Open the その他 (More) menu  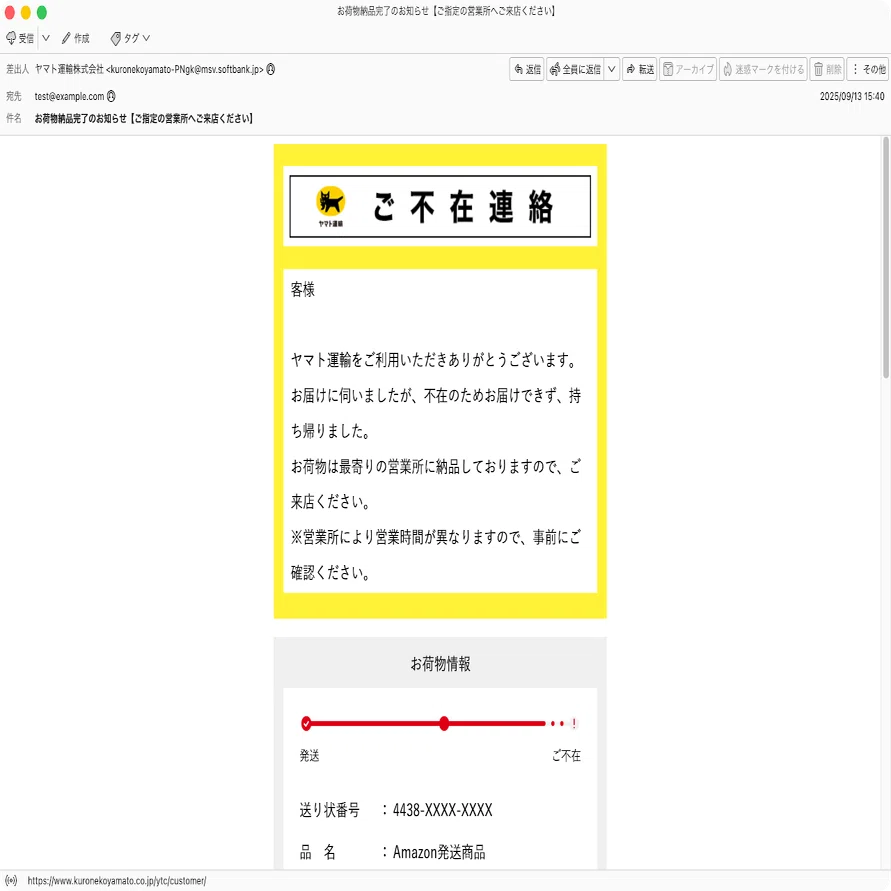click(868, 69)
